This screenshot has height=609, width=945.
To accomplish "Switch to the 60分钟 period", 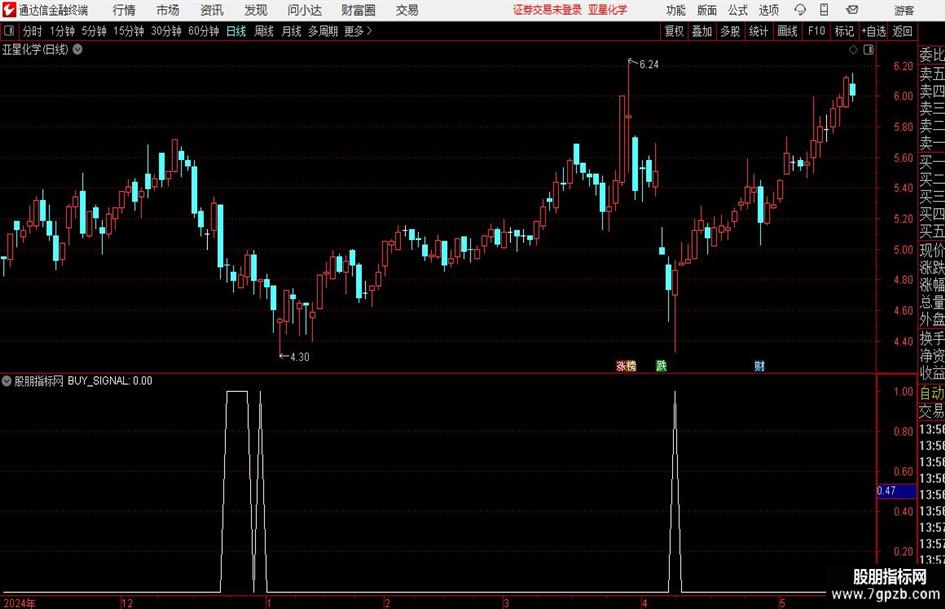I will click(203, 31).
